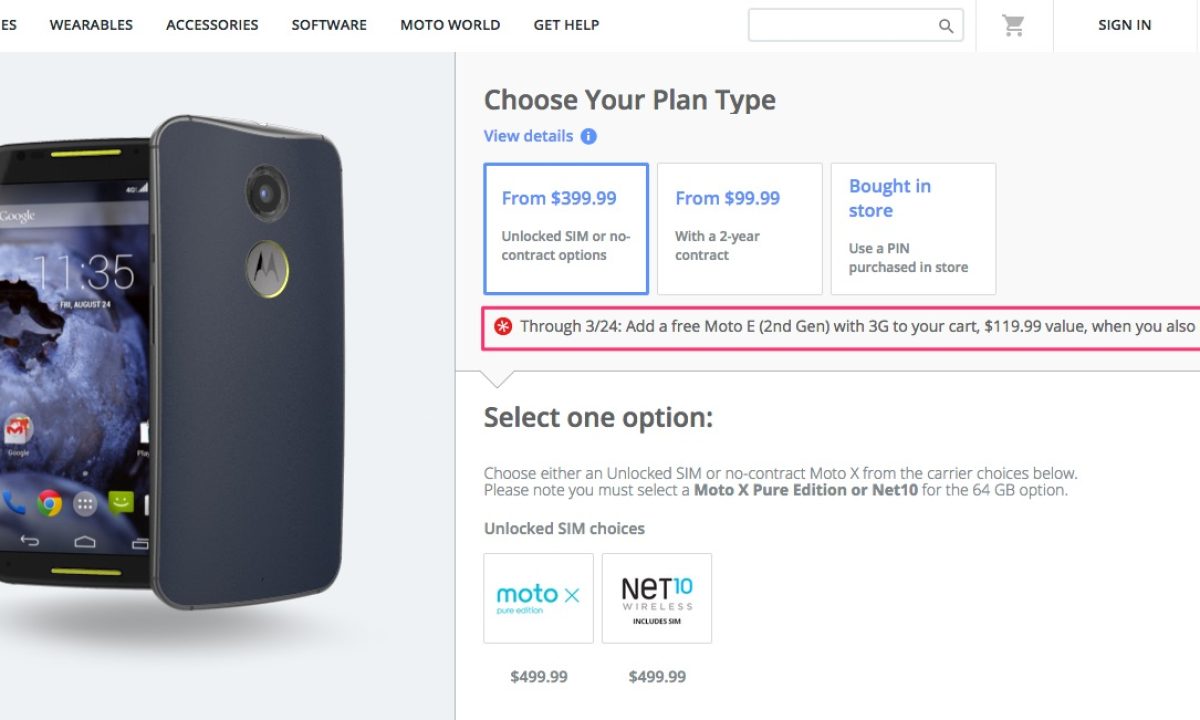Click the red promo asterisk icon
The image size is (1200, 720).
click(503, 327)
